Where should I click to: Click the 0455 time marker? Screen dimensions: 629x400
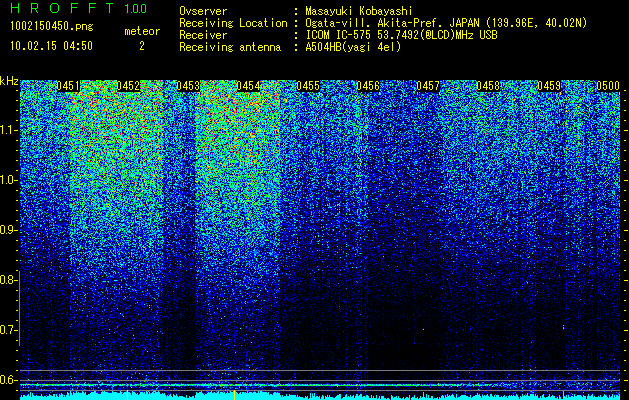click(x=308, y=86)
